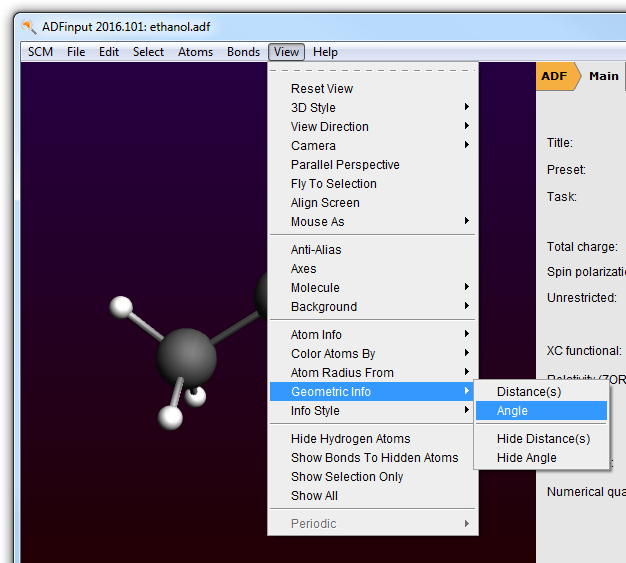Viewport: 626px width, 563px height.
Task: Open the Select menu
Action: click(x=148, y=52)
